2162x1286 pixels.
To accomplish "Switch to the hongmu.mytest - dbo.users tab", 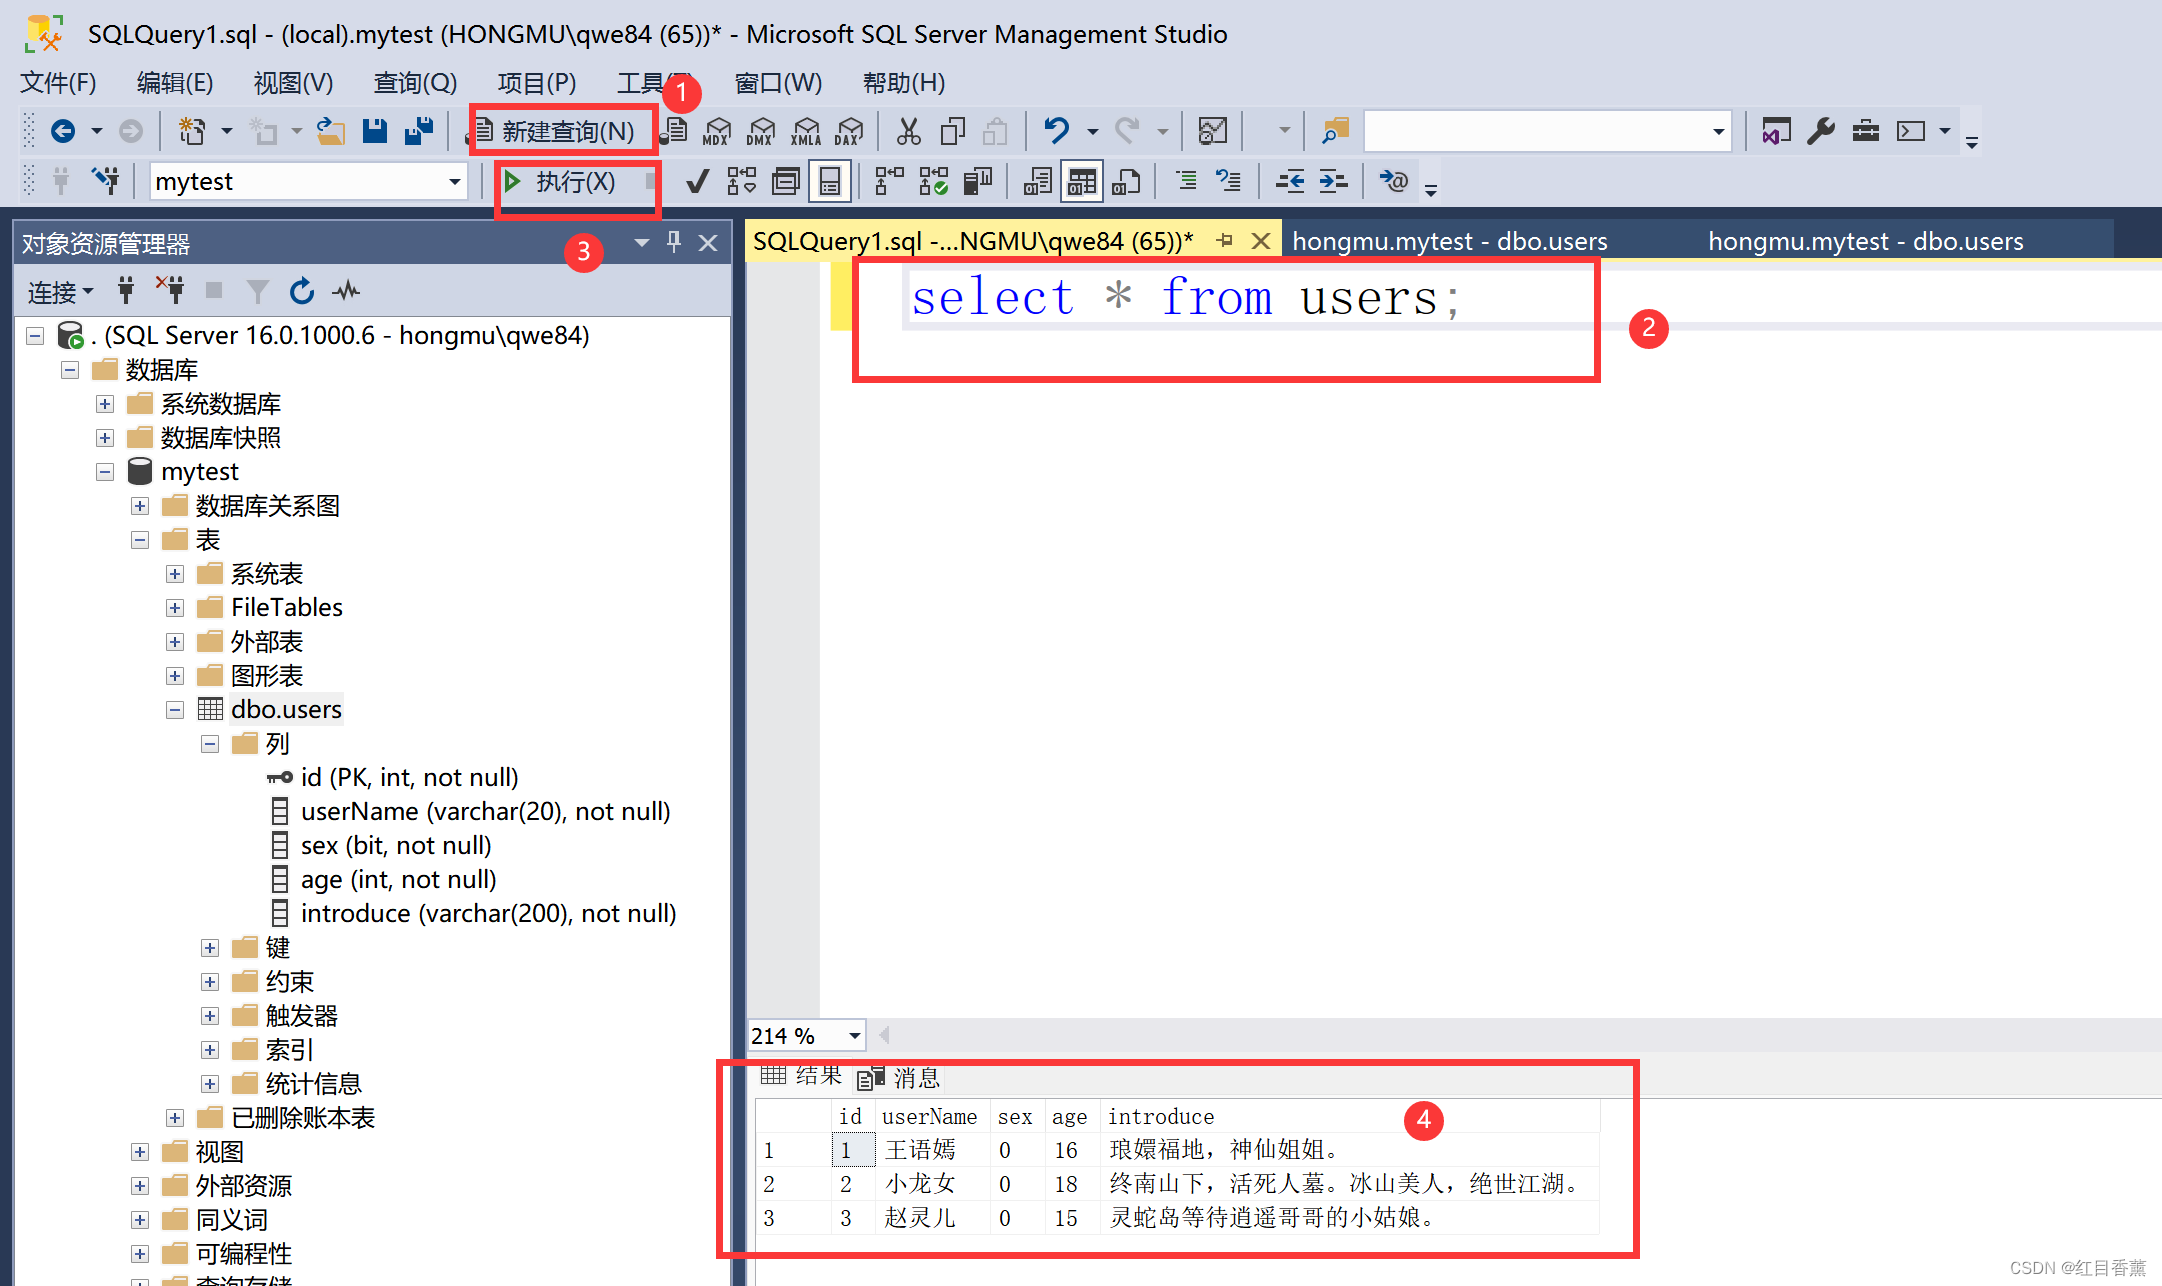I will (1448, 240).
